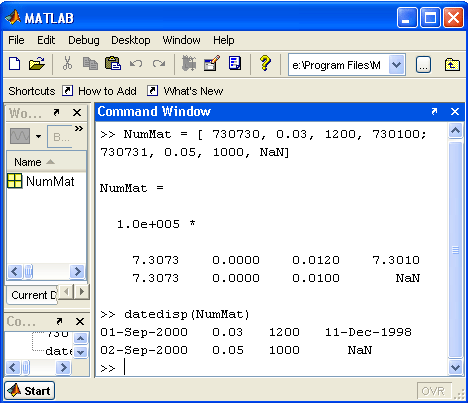Click the 'datedisp(NumMat)' command text
The image size is (468, 403).
coord(187,314)
